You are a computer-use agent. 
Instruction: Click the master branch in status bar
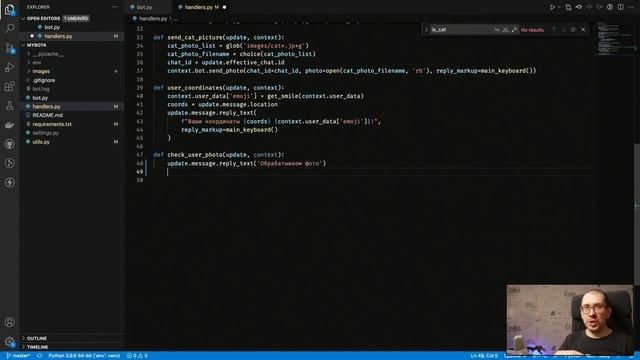pyautogui.click(x=19, y=356)
